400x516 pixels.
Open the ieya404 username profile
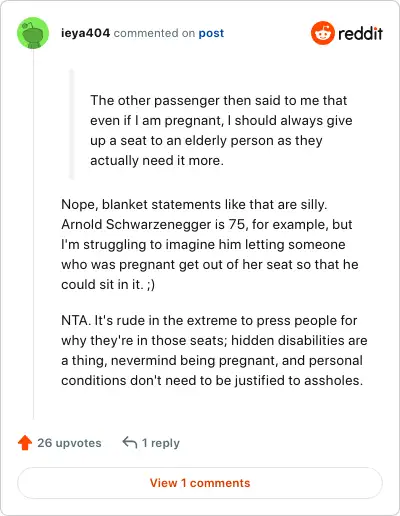[x=85, y=33]
